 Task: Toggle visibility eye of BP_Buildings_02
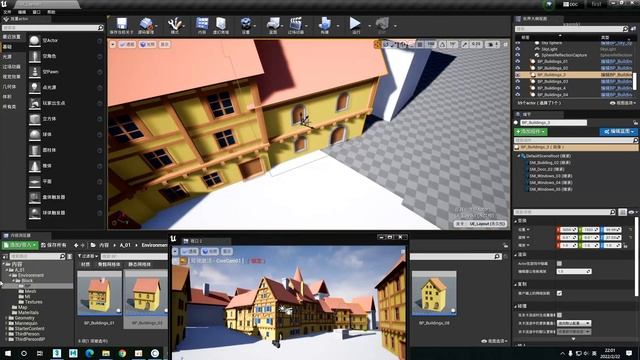tap(518, 68)
